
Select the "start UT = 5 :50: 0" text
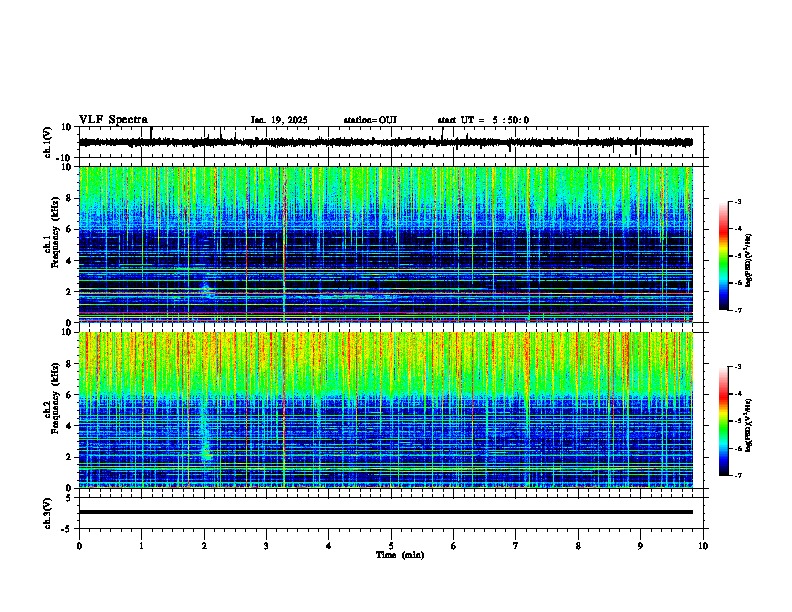[483, 120]
